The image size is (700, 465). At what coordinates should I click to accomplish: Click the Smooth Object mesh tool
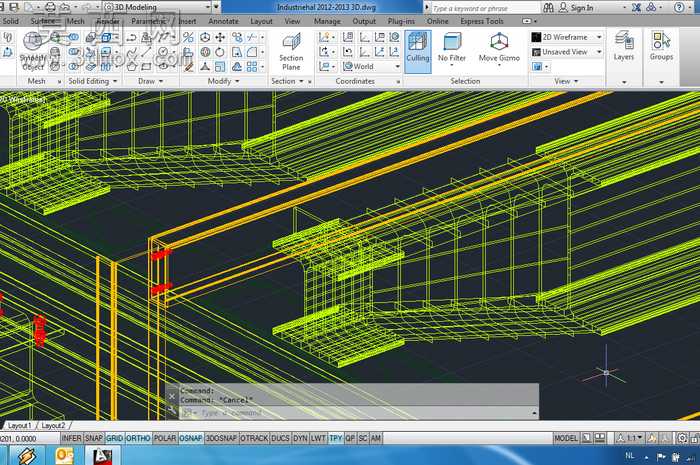(x=32, y=52)
